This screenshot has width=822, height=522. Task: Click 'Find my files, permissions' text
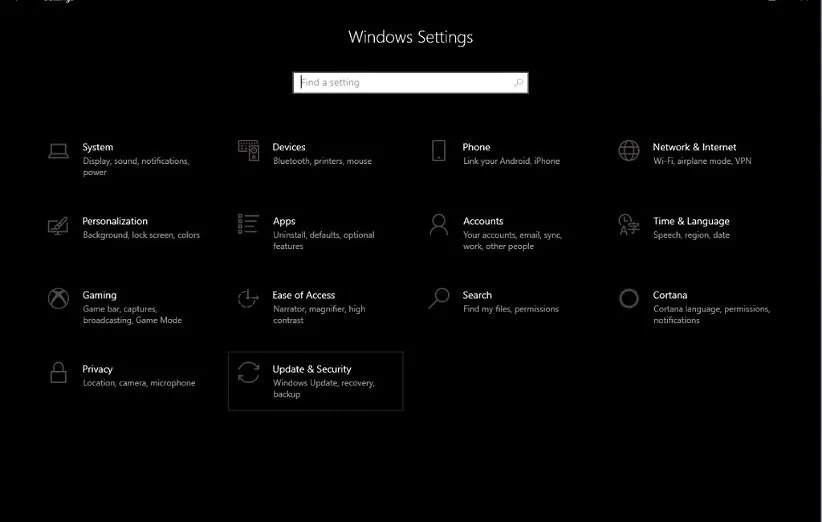511,309
